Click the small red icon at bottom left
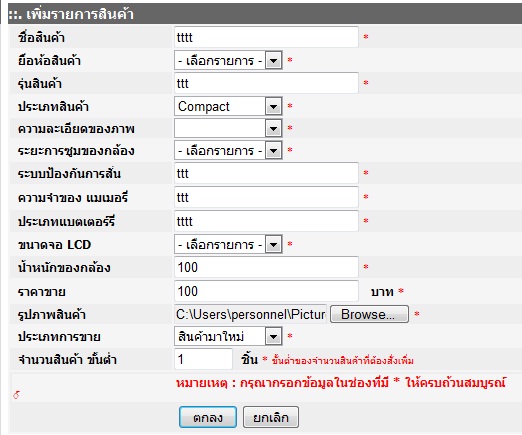Screen dimensions: 522x435 click(16, 395)
